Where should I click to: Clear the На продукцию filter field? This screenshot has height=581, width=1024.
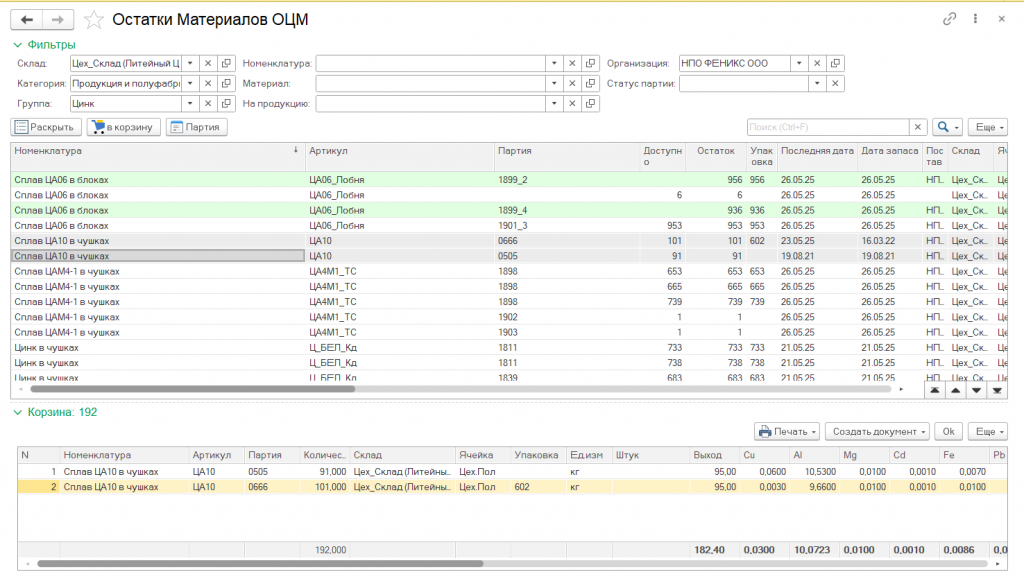click(572, 104)
